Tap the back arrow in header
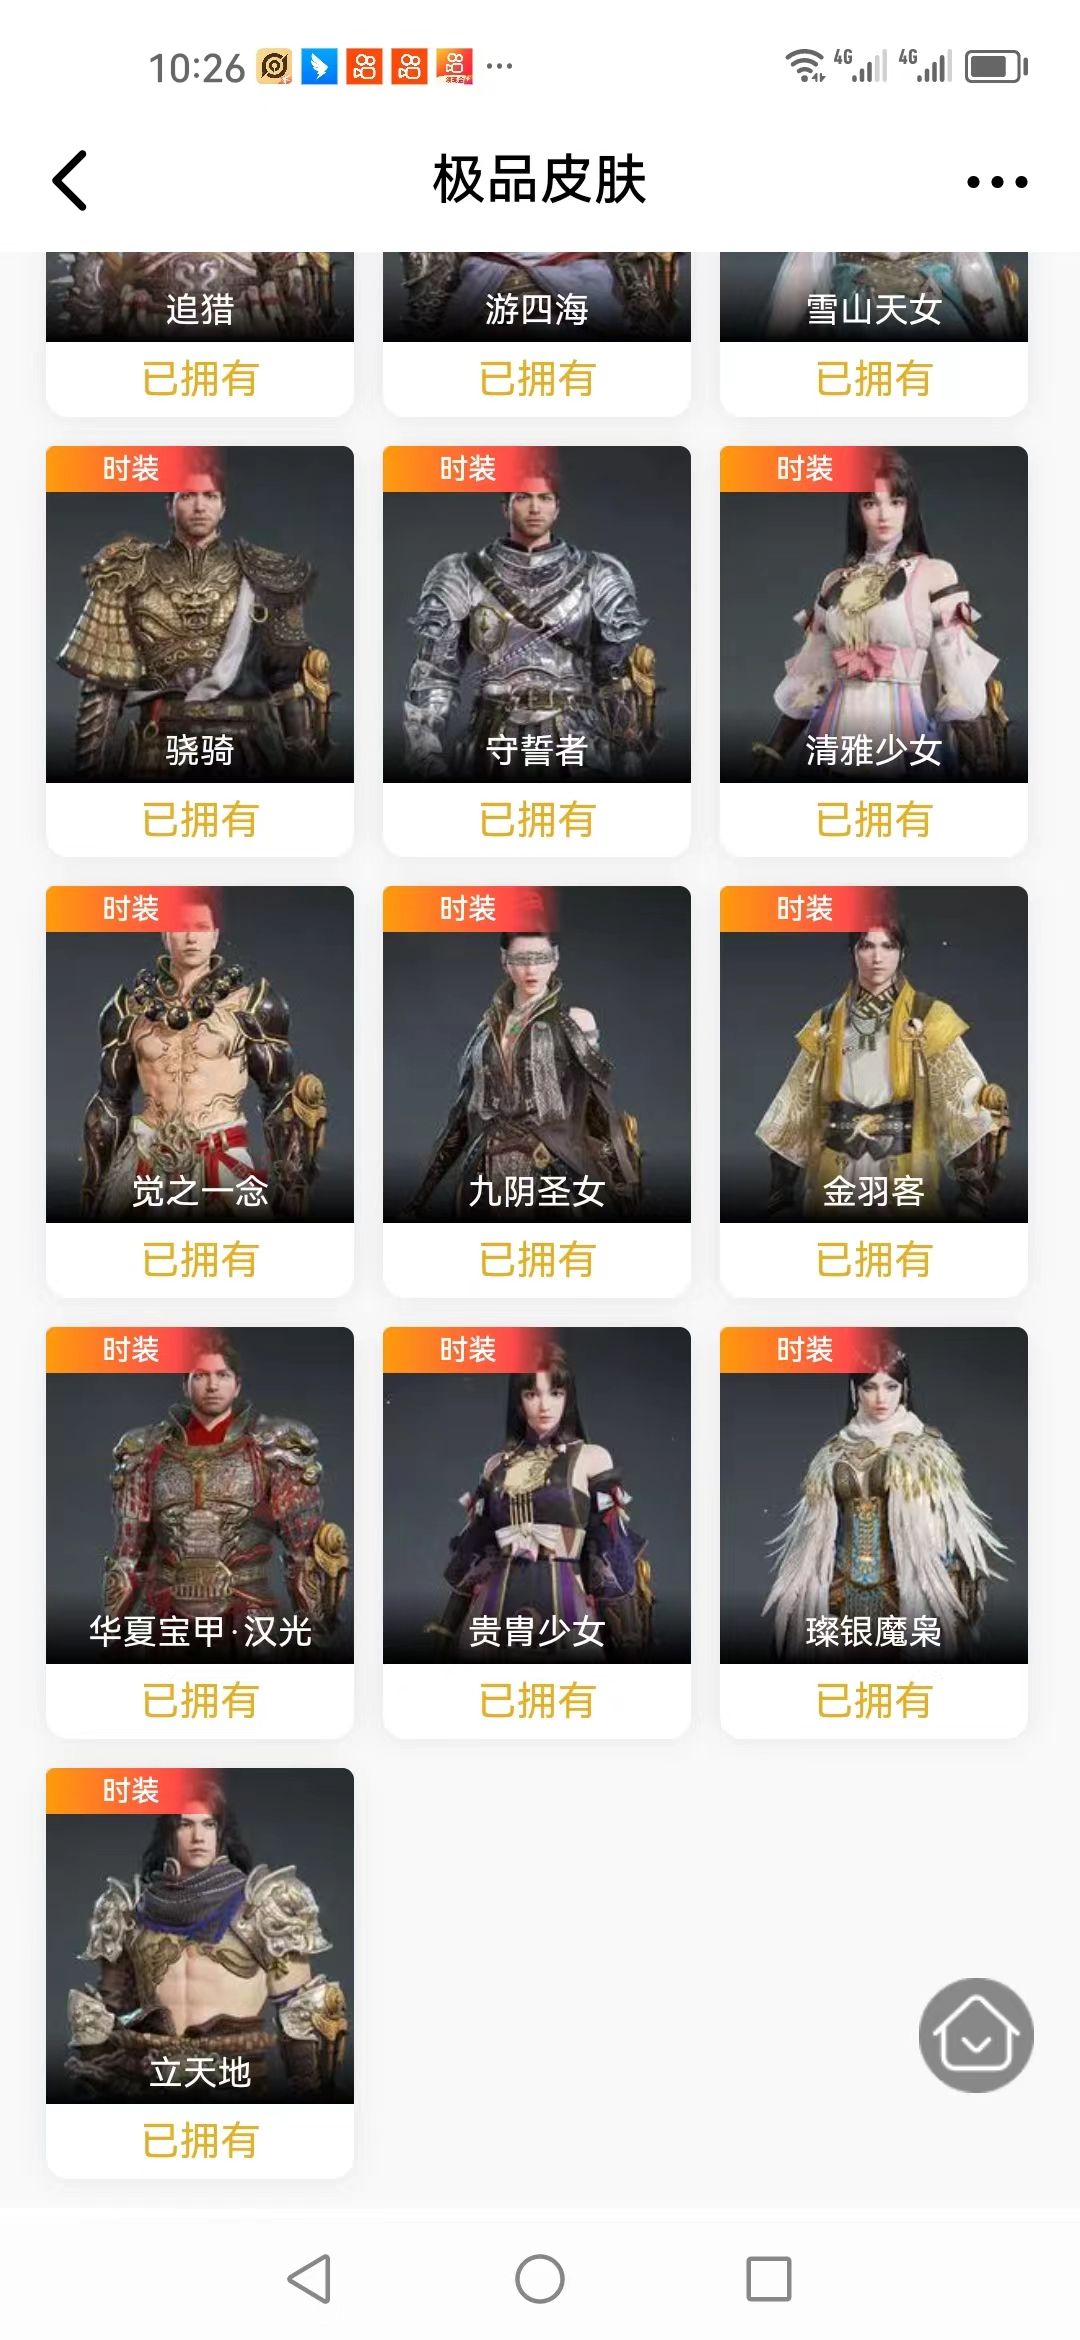This screenshot has height=2340, width=1080. coord(70,181)
